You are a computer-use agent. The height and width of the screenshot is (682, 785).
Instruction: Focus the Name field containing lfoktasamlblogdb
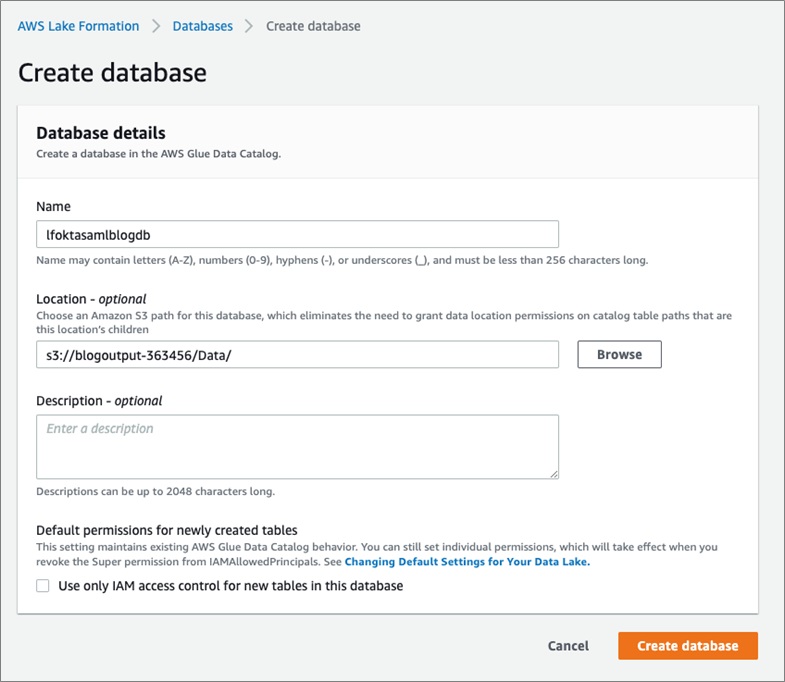coord(297,234)
